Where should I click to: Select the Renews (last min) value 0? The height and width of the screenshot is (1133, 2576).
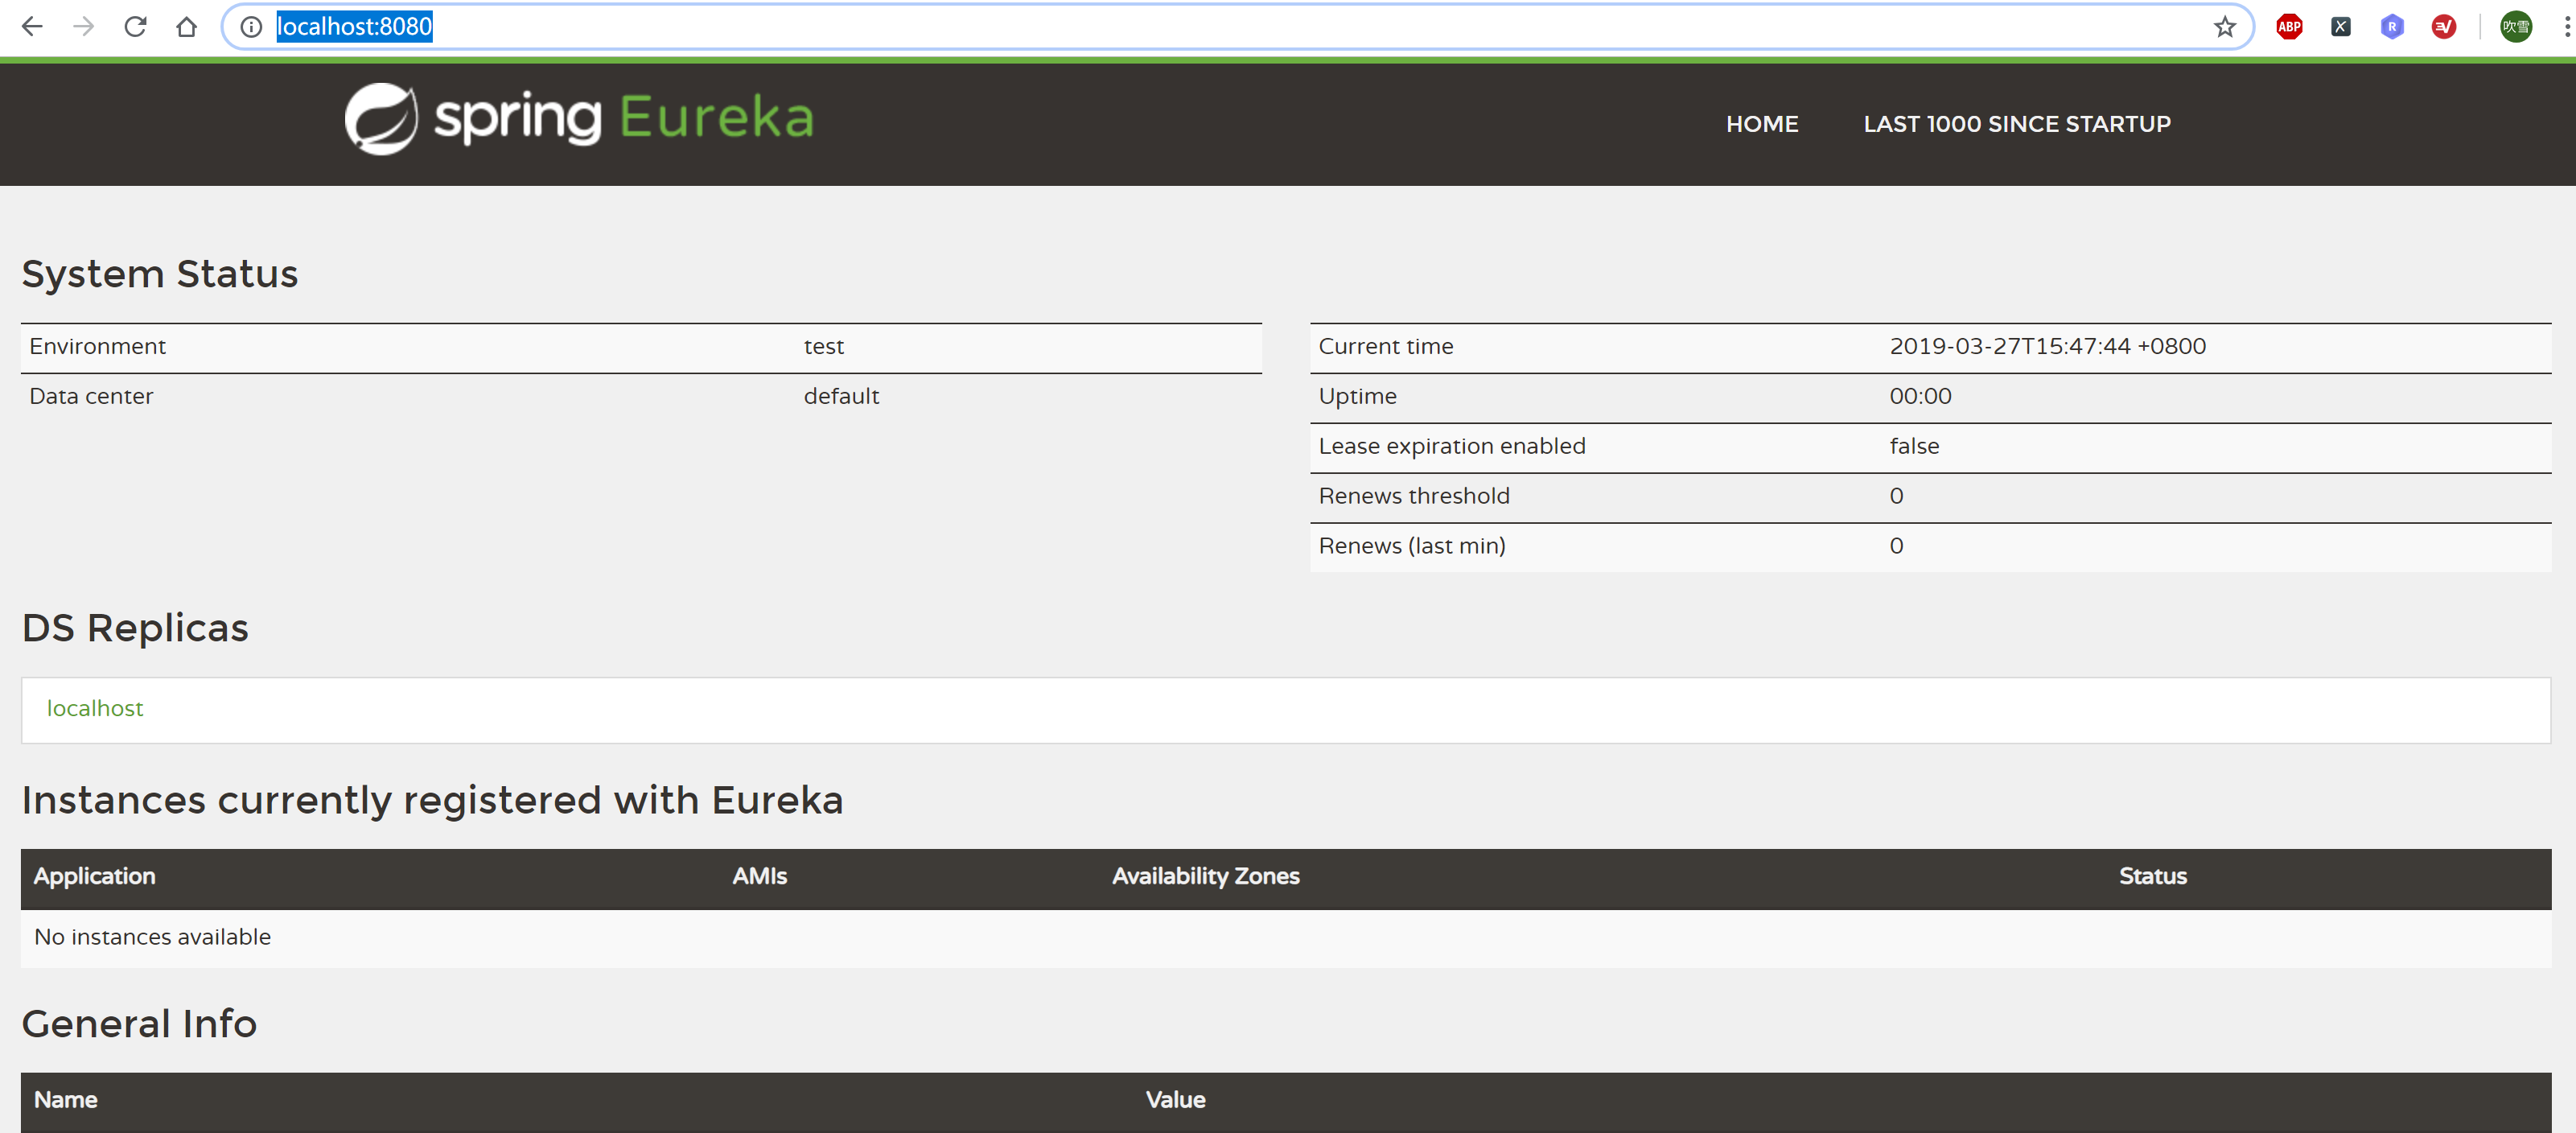[x=1896, y=546]
